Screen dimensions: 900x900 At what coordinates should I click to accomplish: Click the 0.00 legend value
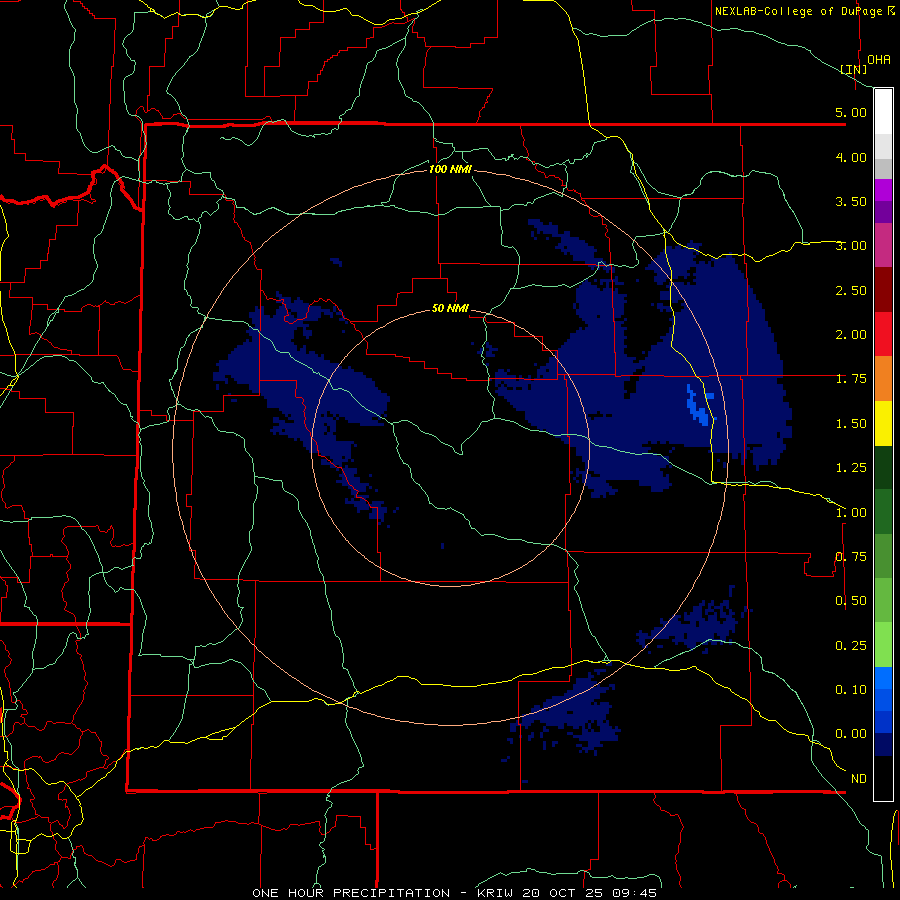click(x=851, y=734)
